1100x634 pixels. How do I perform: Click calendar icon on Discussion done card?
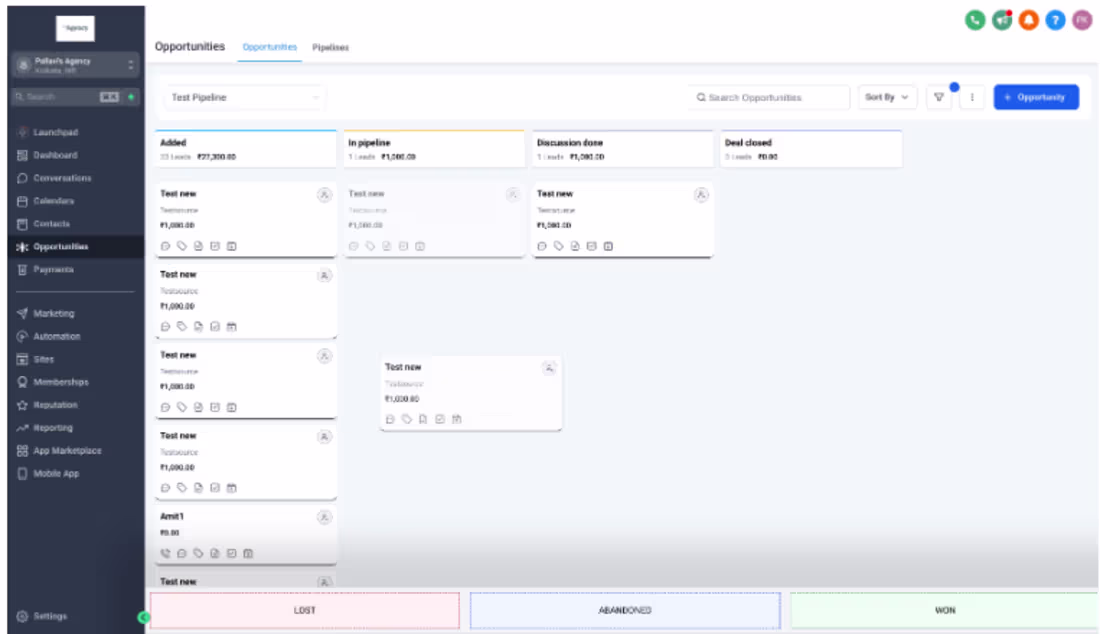[x=608, y=246]
